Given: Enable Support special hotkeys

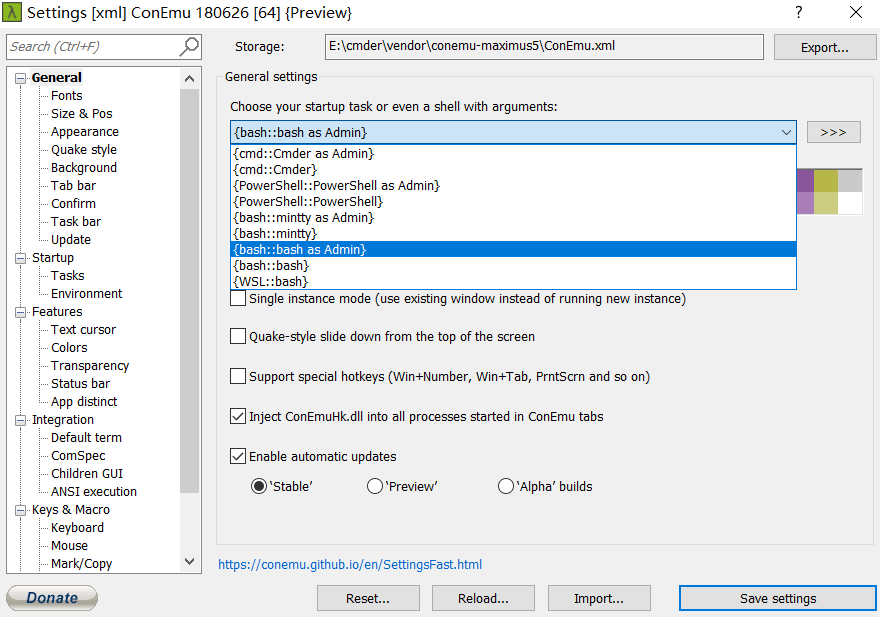Looking at the screenshot, I should click(x=238, y=376).
